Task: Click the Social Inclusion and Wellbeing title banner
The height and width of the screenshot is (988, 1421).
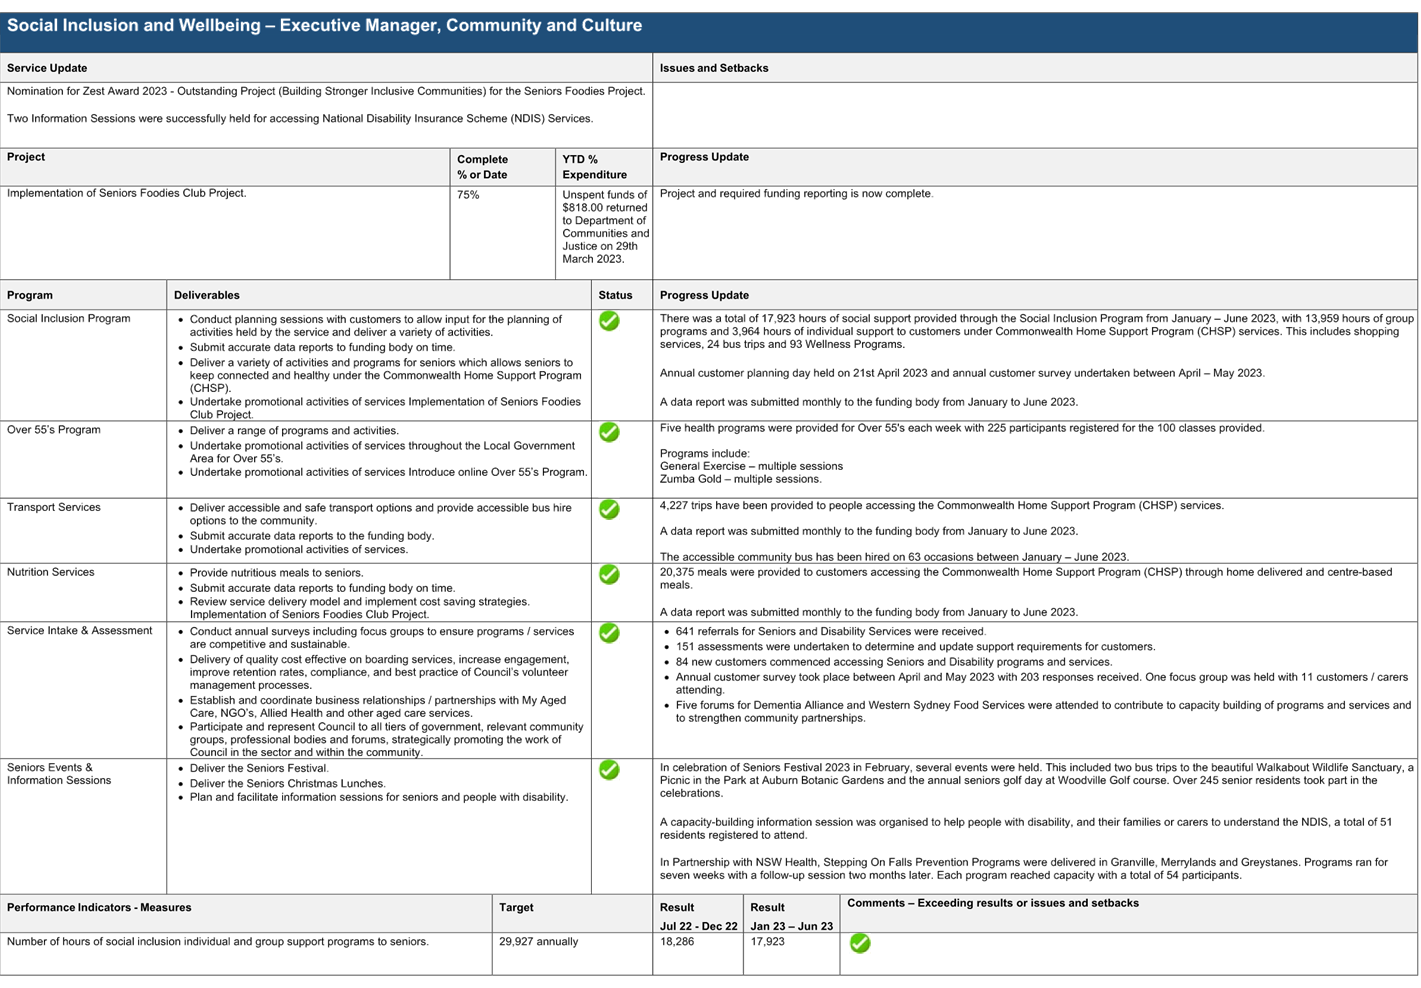Action: (x=324, y=26)
